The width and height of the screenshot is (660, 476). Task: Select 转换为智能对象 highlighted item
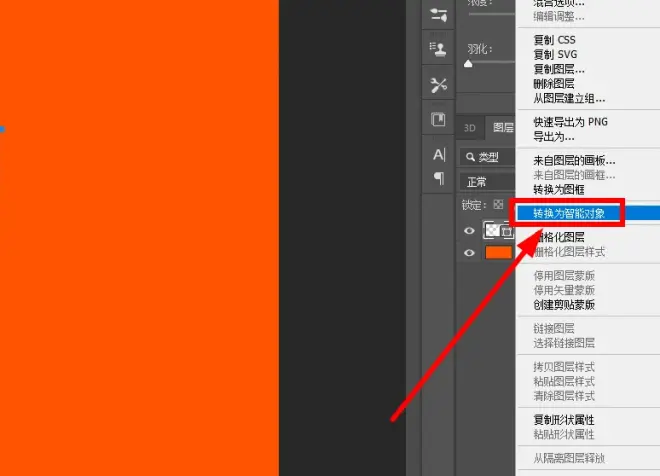(569, 213)
